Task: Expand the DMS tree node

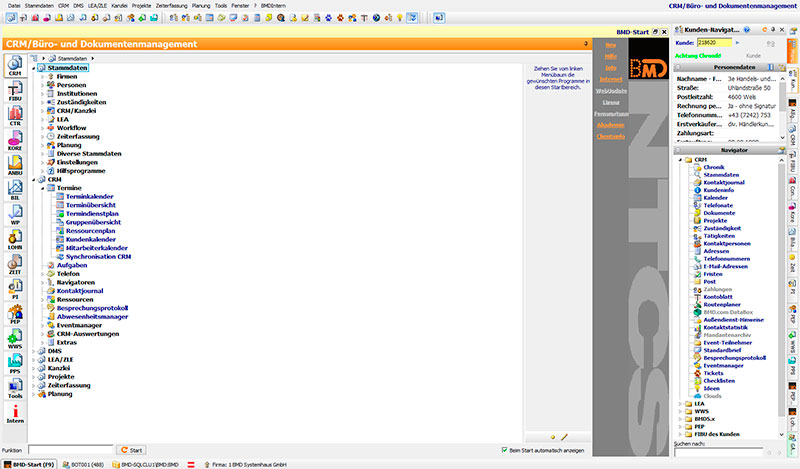Action: (36, 352)
